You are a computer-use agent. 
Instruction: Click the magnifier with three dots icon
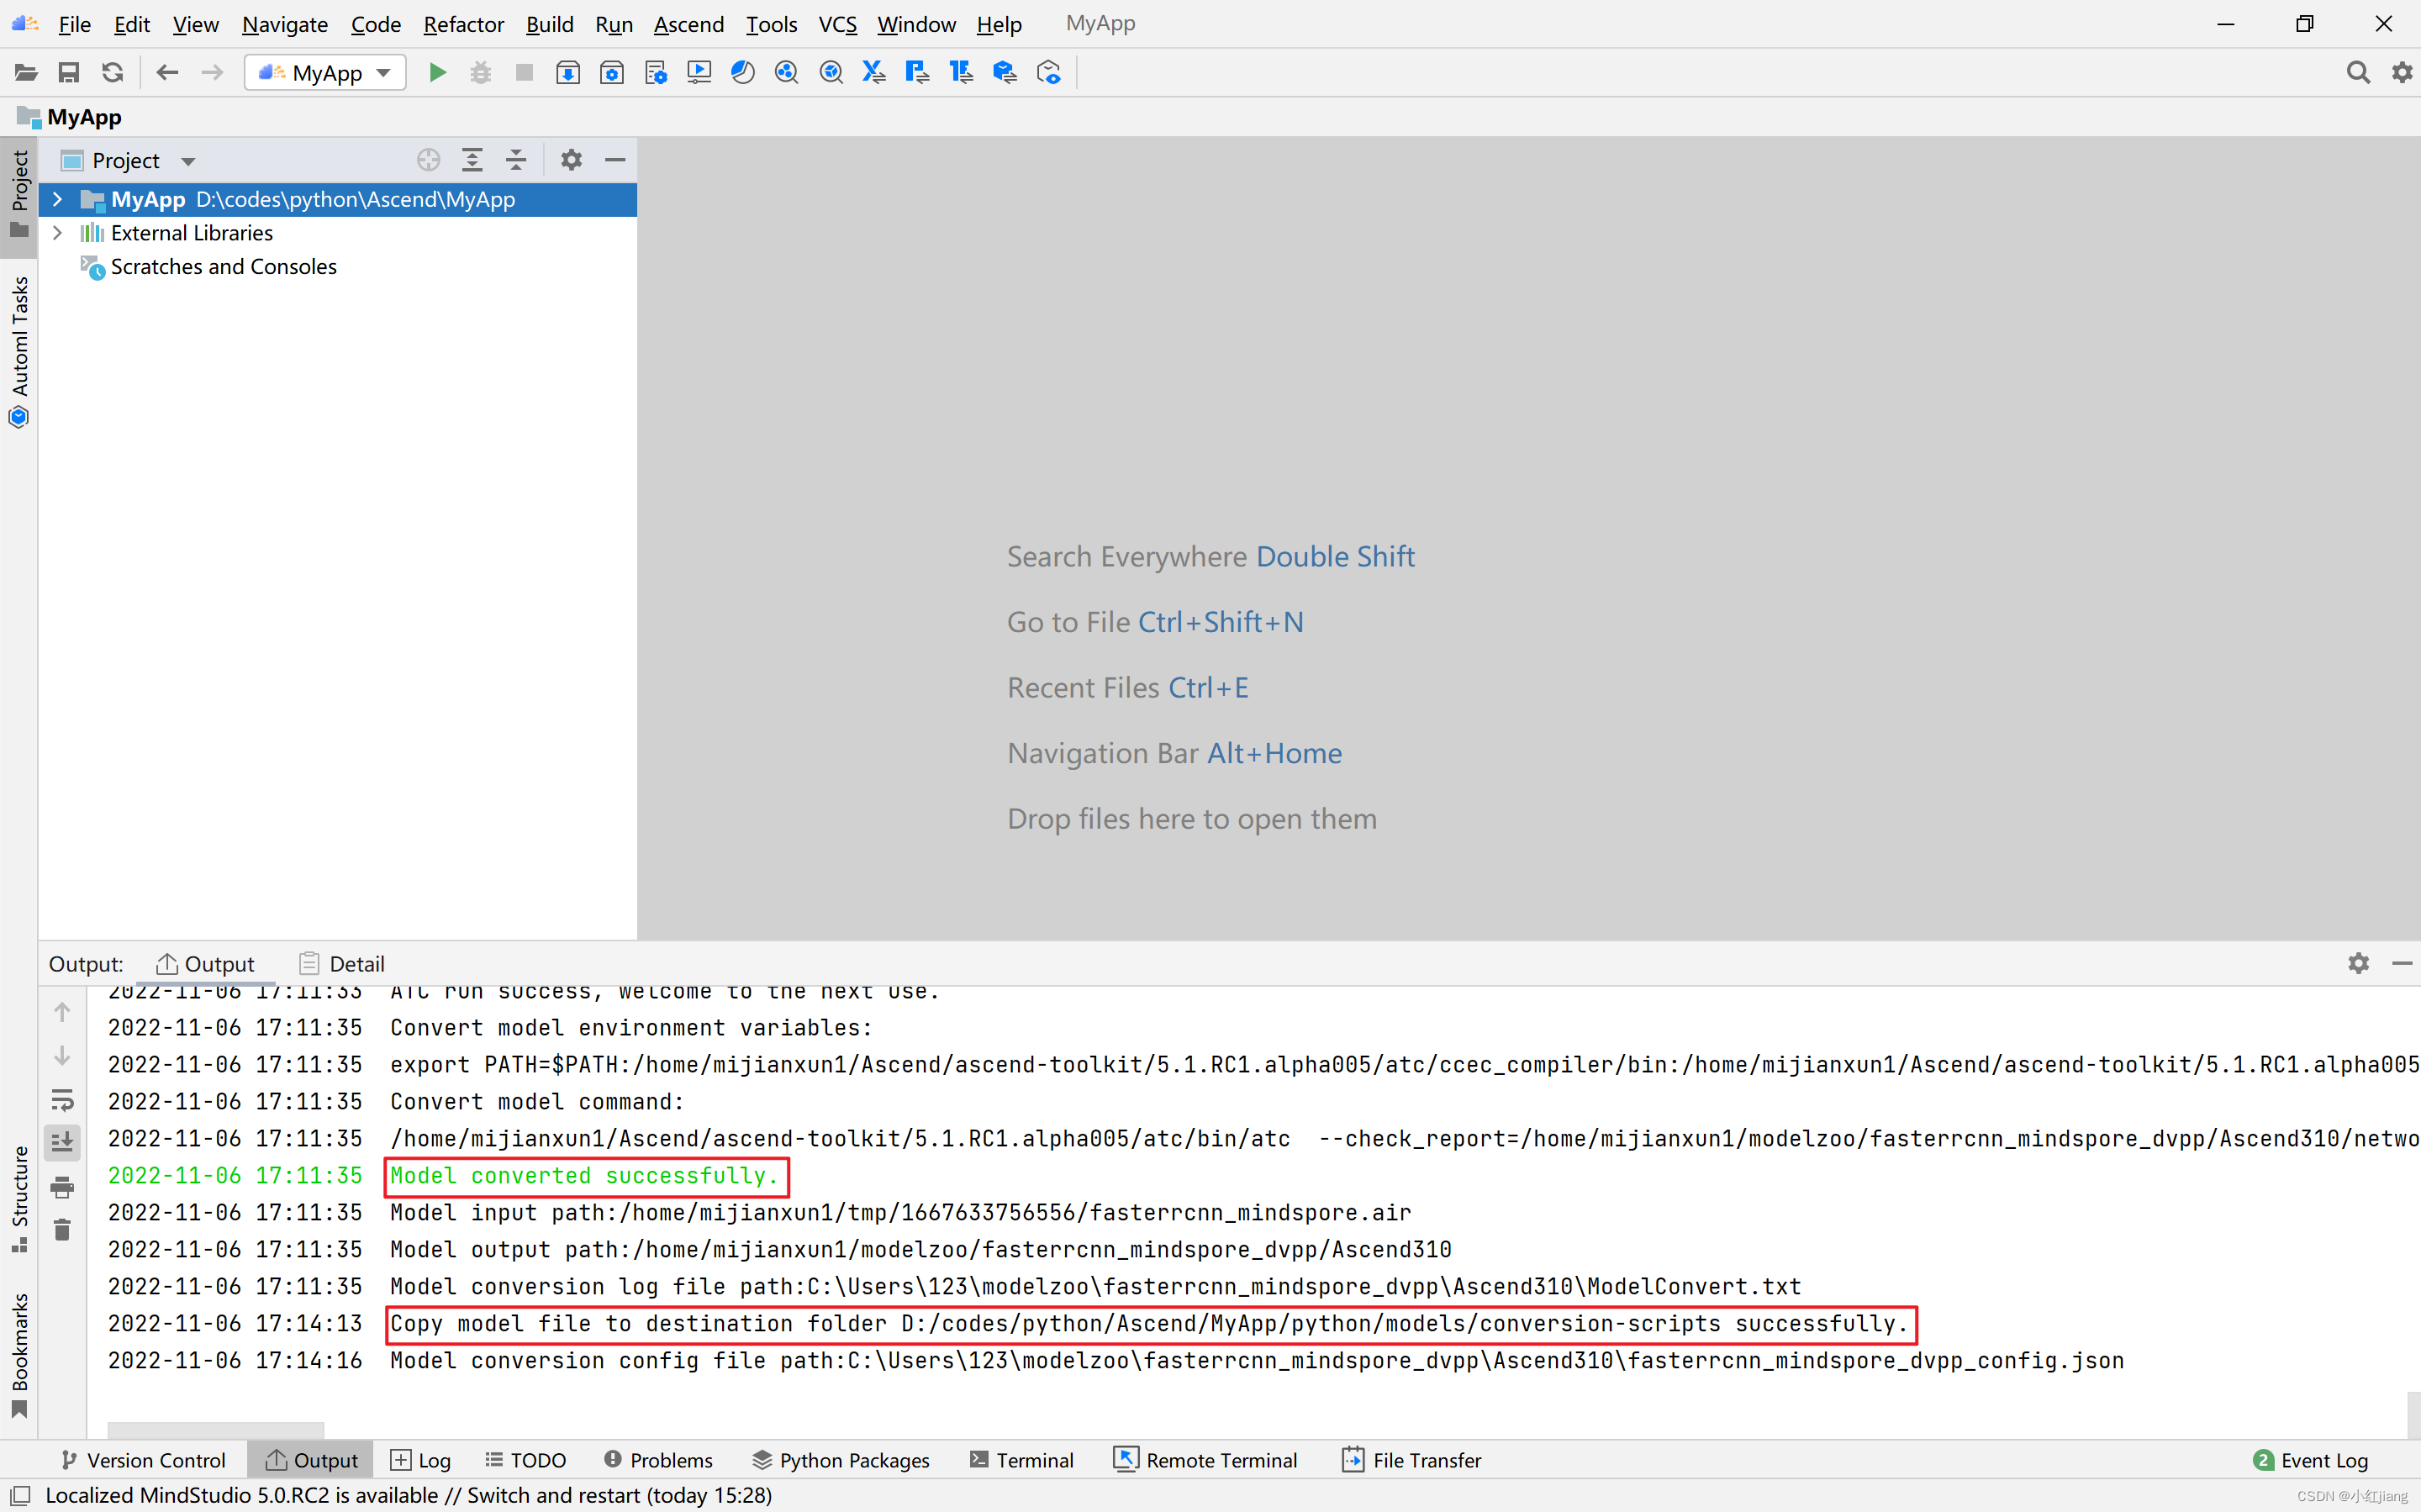[787, 73]
